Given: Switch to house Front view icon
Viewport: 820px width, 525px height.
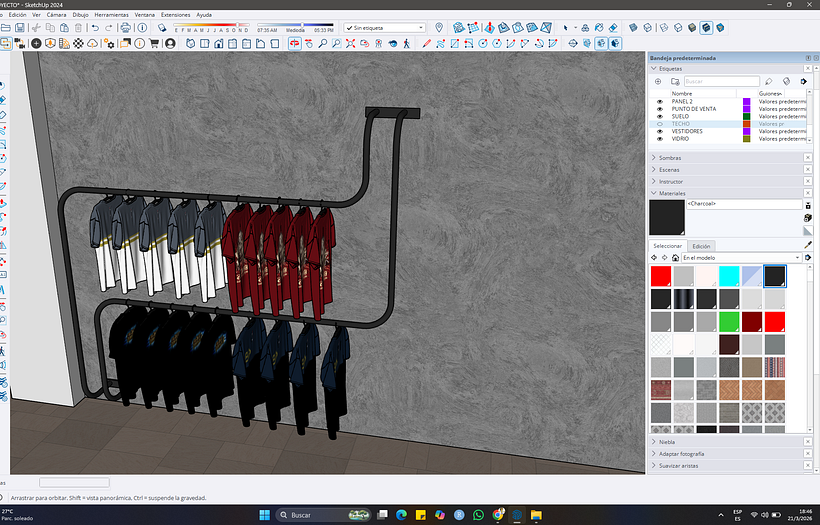Looking at the screenshot, I should [219, 43].
